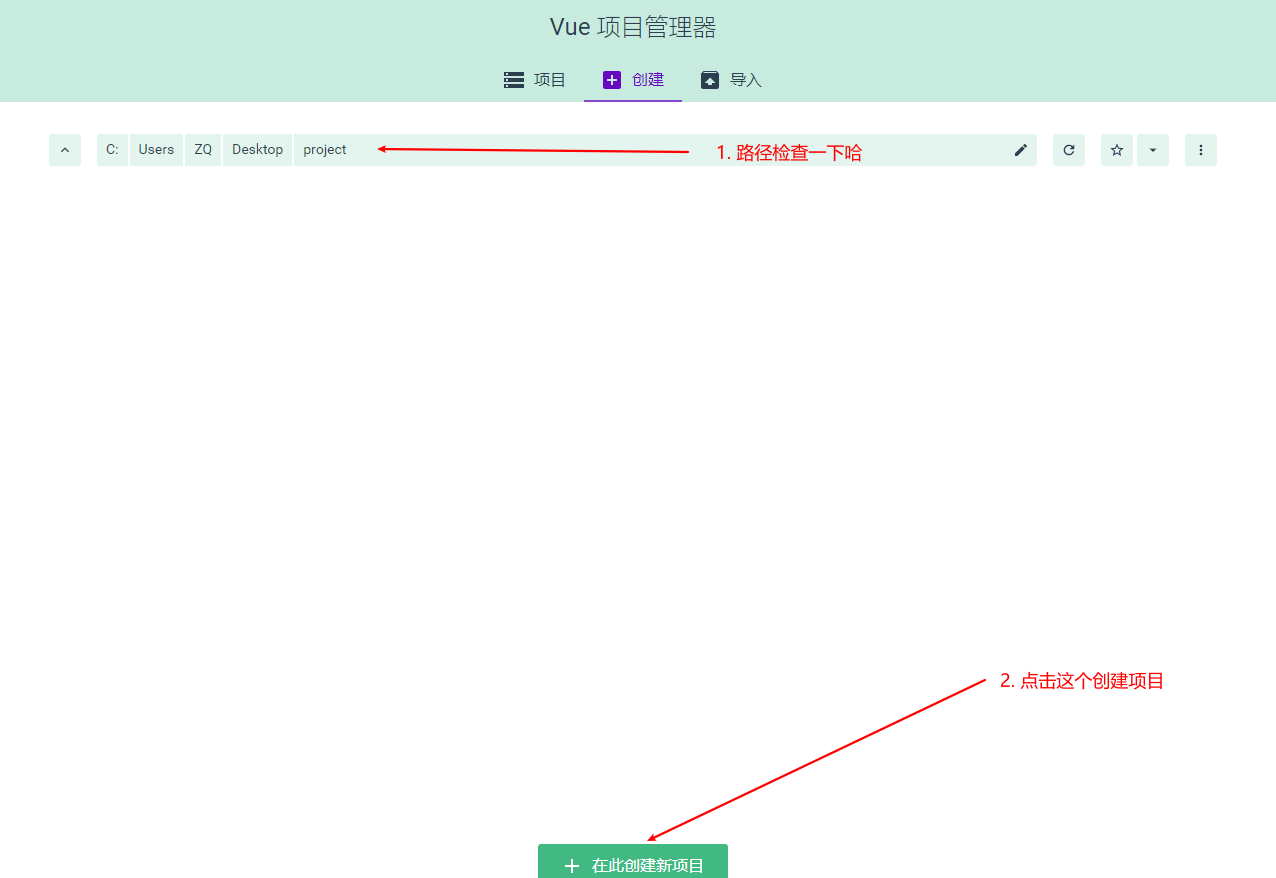Viewport: 1276px width, 878px height.
Task: Select the project folder path segment
Action: (x=325, y=150)
